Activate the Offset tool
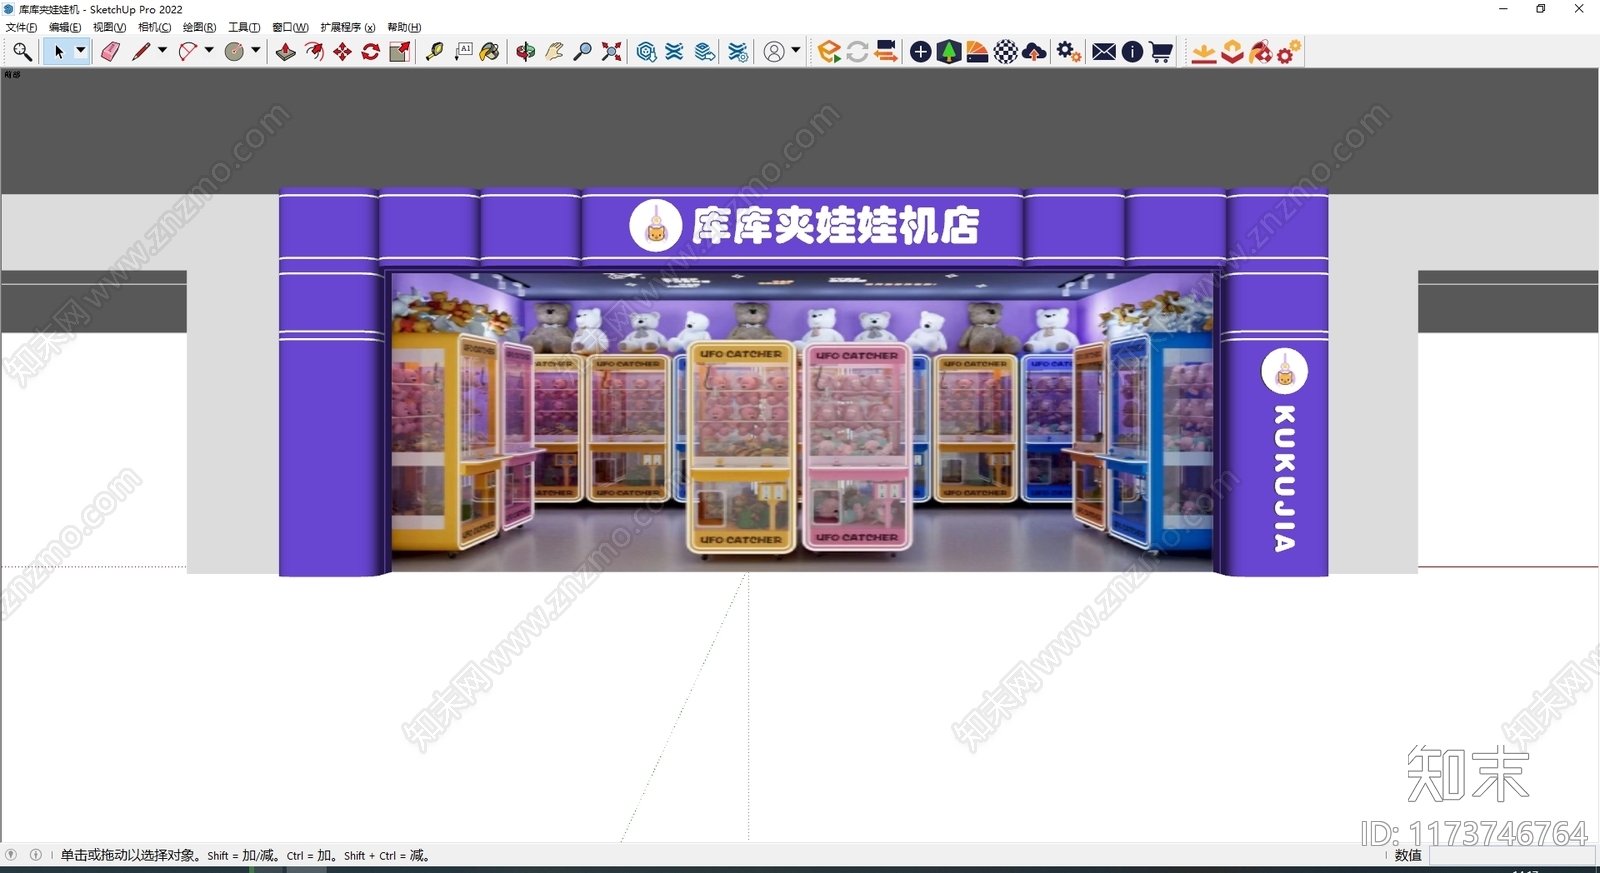1600x873 pixels. (314, 52)
